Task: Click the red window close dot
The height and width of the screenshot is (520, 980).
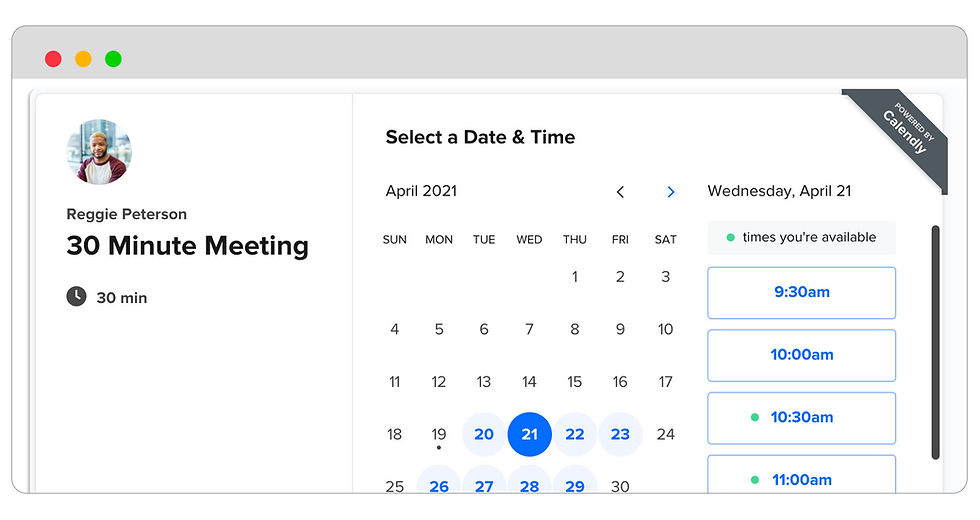Action: click(53, 59)
